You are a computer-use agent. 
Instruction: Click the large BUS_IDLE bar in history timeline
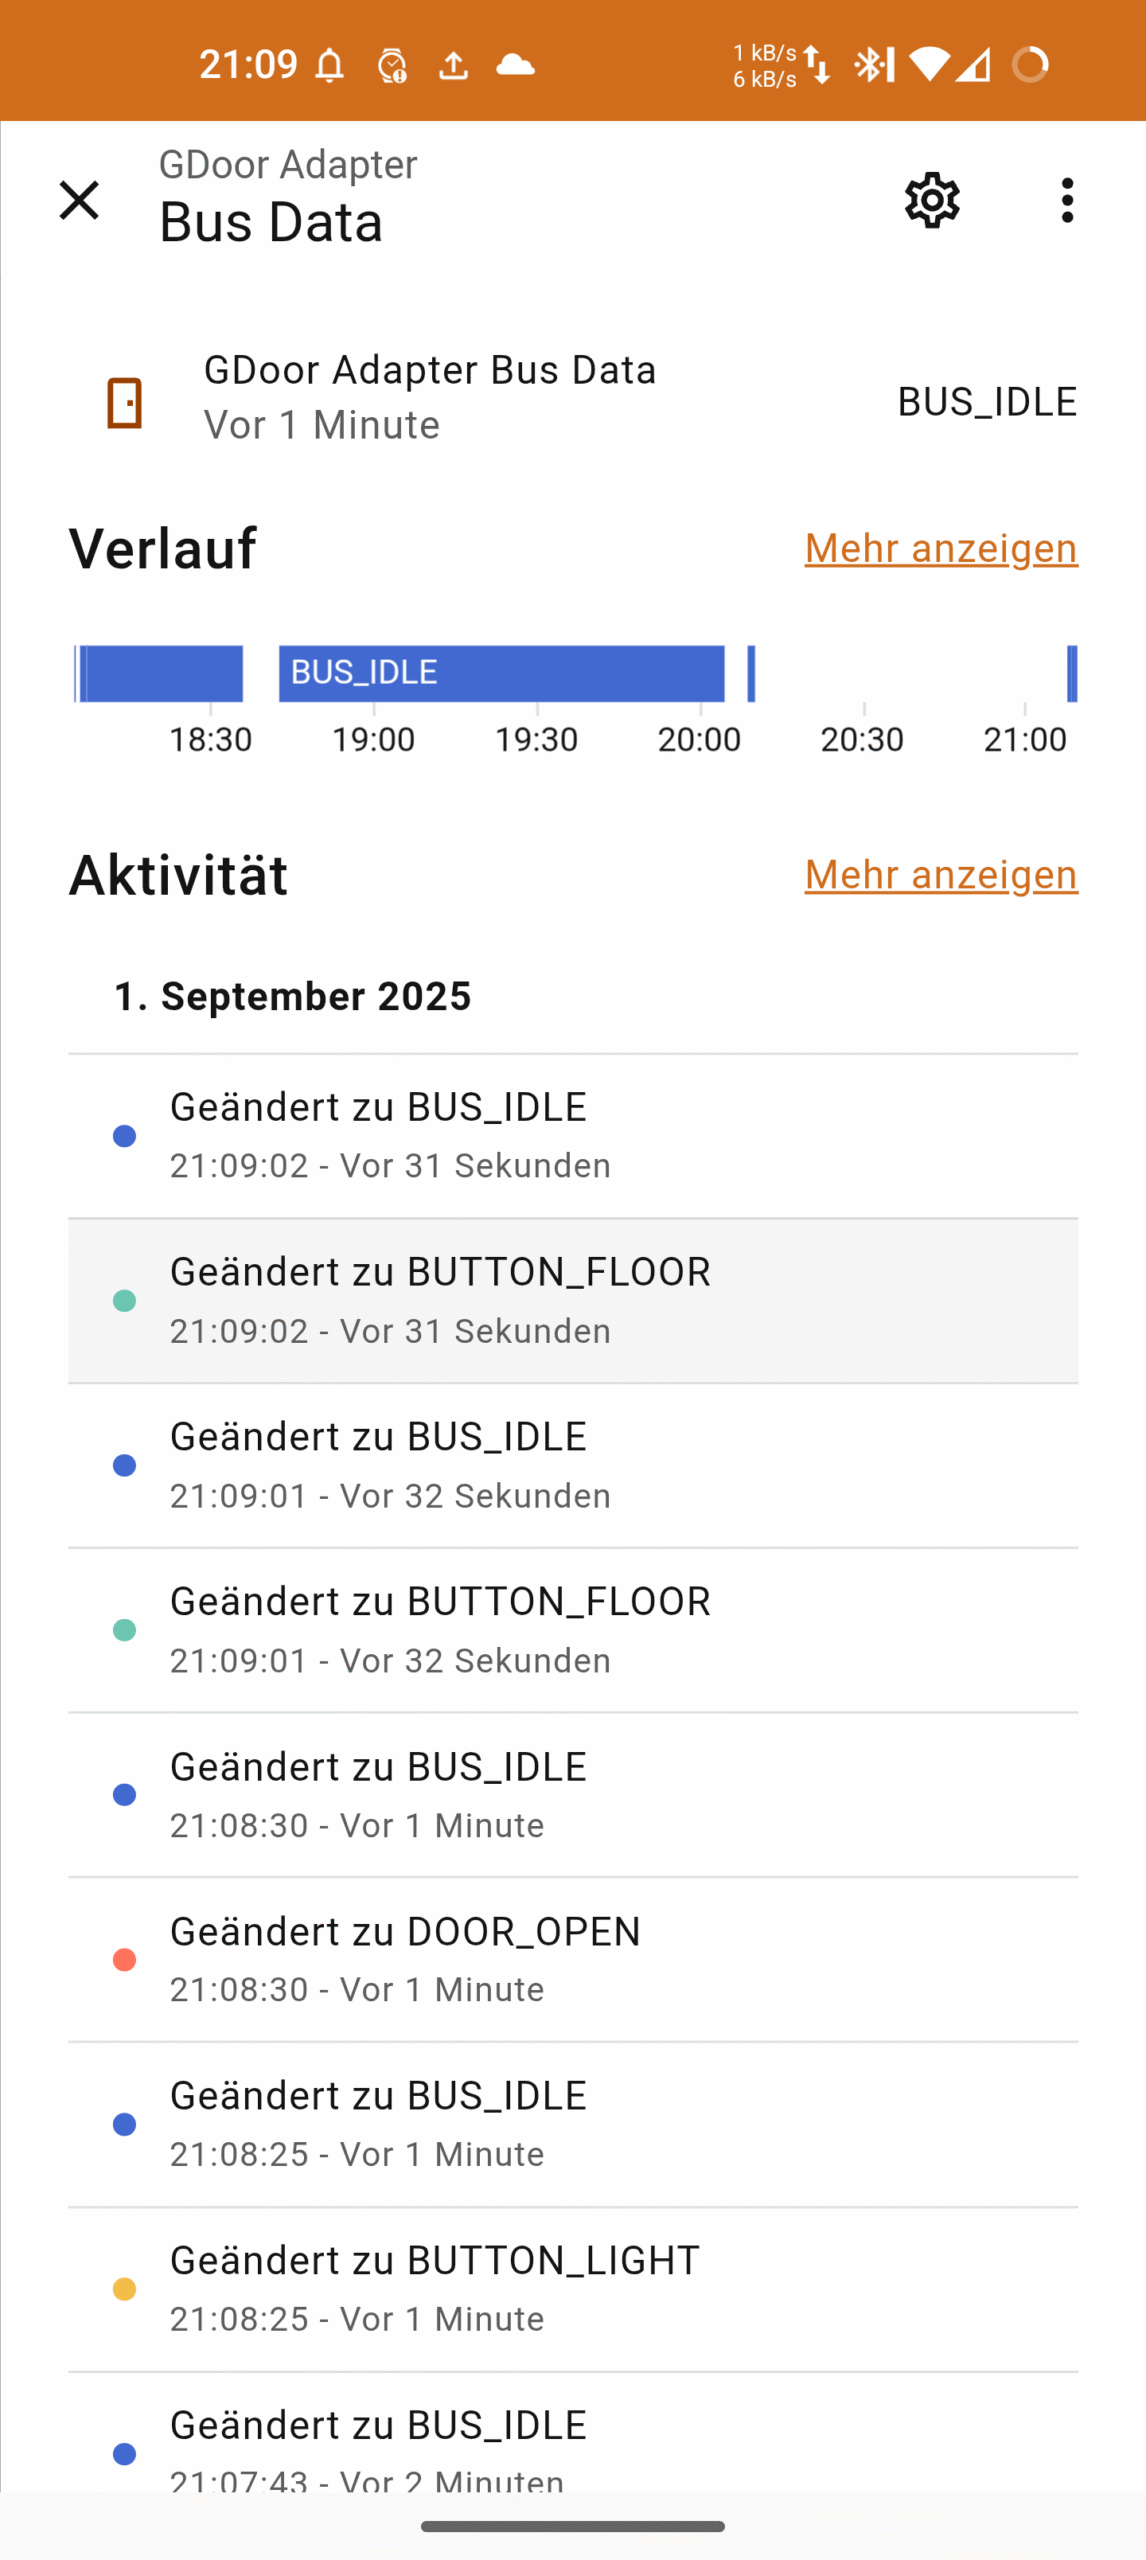(x=501, y=673)
